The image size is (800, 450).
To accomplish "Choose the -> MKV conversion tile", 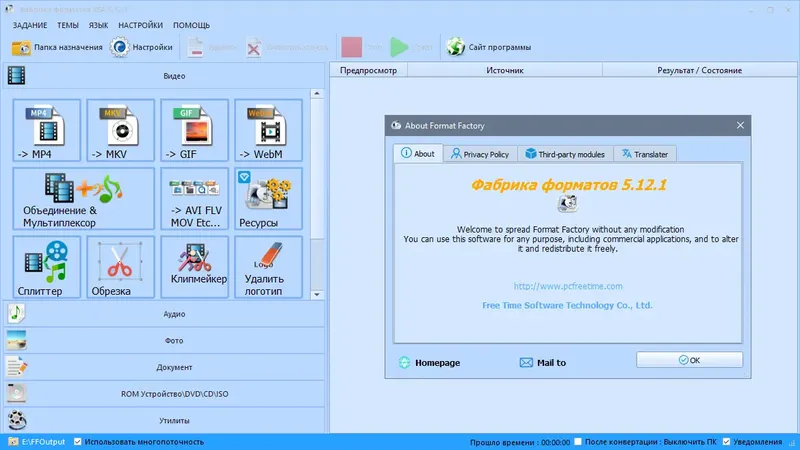I will [120, 130].
